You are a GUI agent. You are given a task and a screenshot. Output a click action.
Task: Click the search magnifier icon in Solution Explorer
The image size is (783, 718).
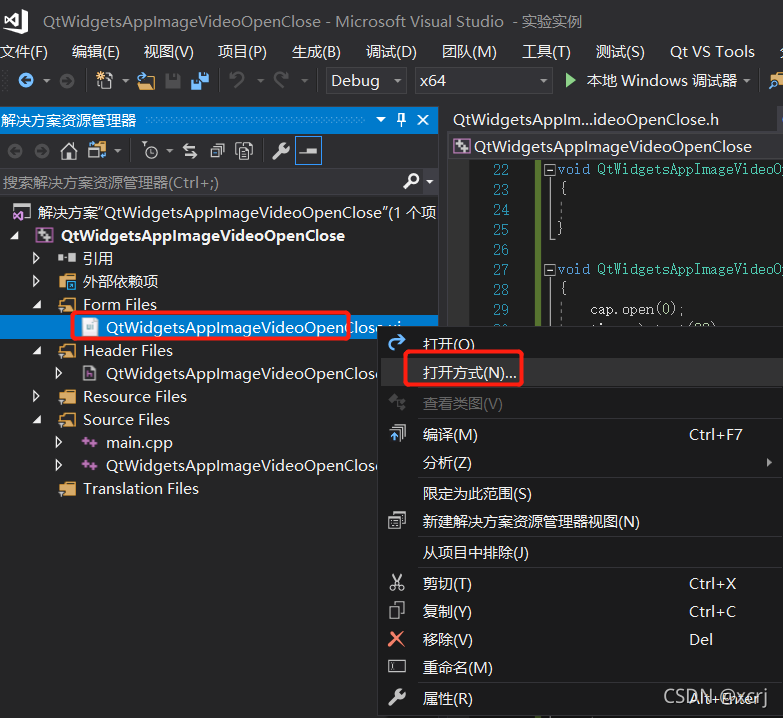click(x=411, y=181)
